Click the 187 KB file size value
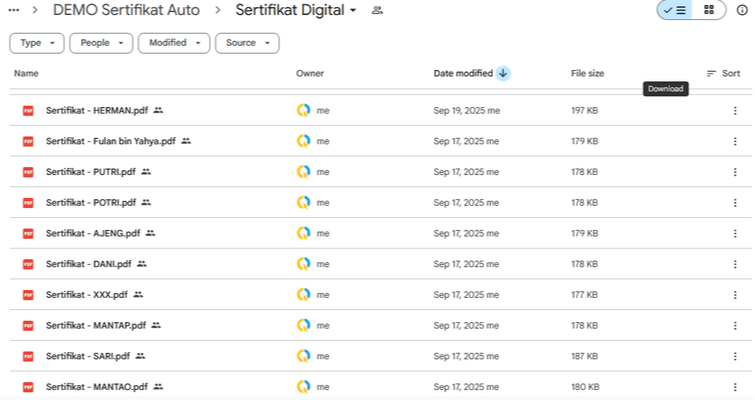Viewport: 755px width, 400px height. pos(585,356)
